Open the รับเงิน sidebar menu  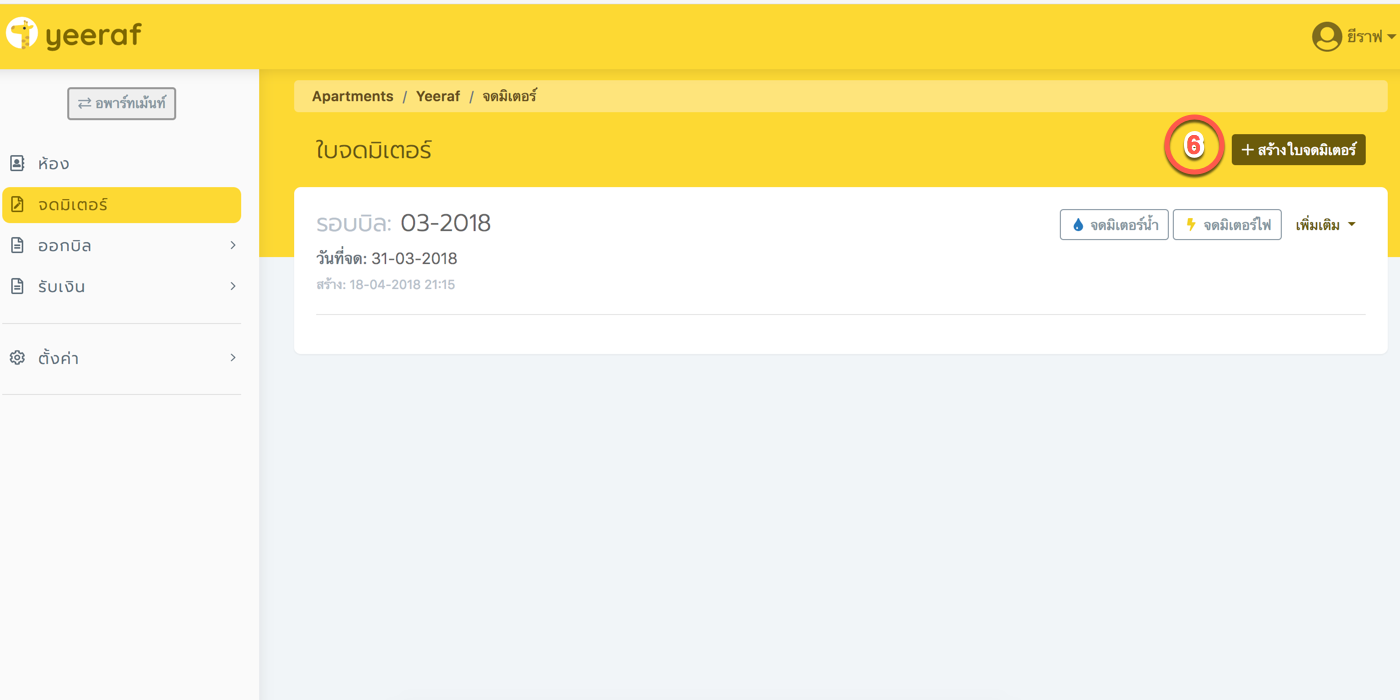click(122, 286)
